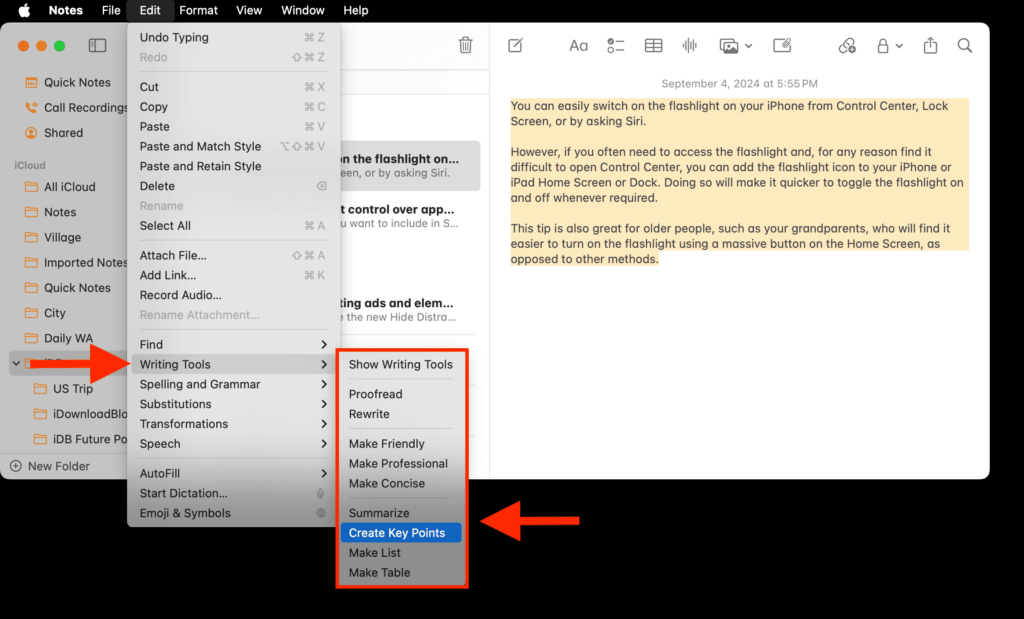Open the Aa text format options
Screen dimensions: 1024x619
tap(578, 45)
